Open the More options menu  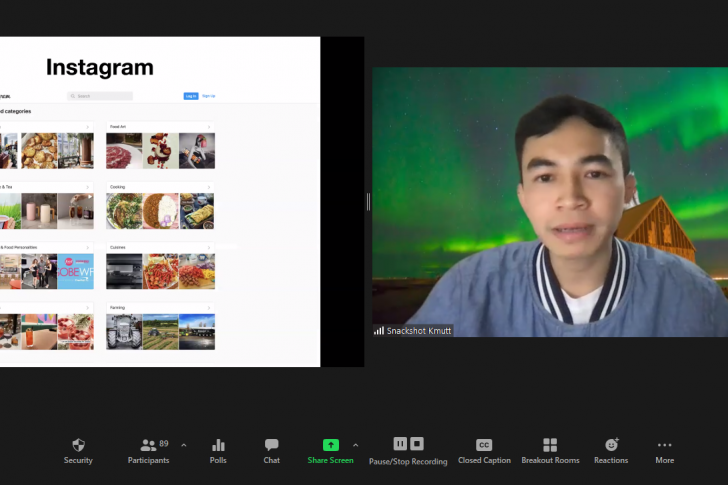[x=664, y=445]
